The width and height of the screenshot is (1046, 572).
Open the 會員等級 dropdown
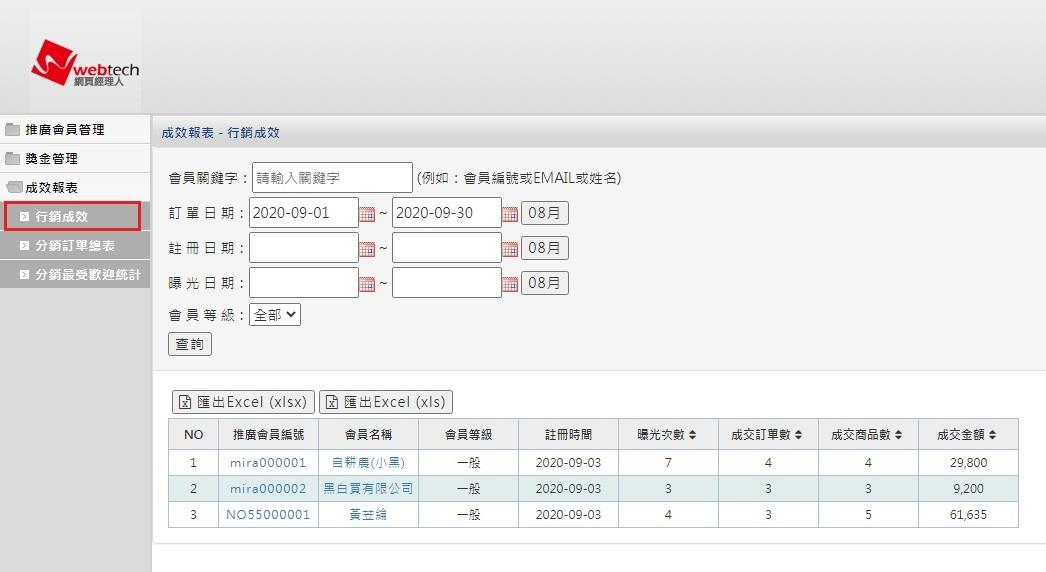tap(275, 314)
